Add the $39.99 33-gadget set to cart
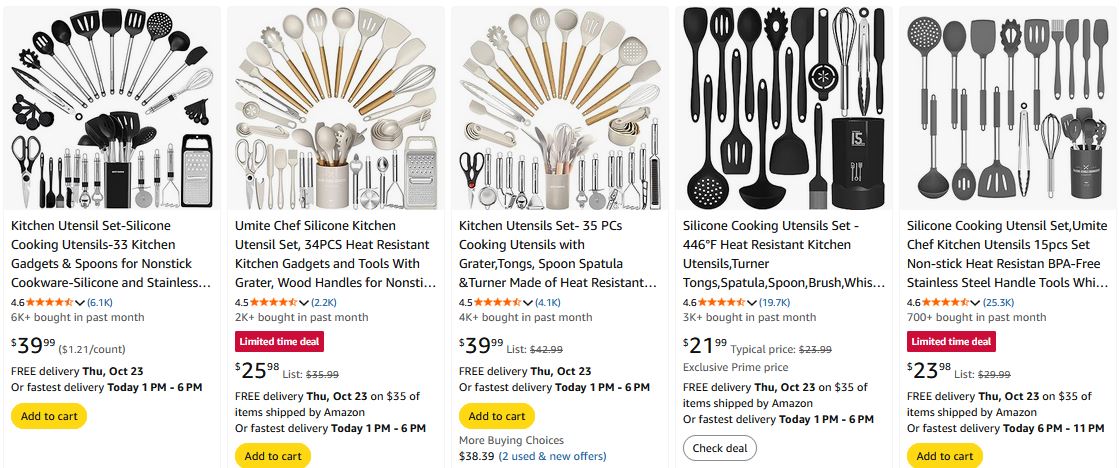Image resolution: width=1119 pixels, height=468 pixels. pyautogui.click(x=49, y=416)
